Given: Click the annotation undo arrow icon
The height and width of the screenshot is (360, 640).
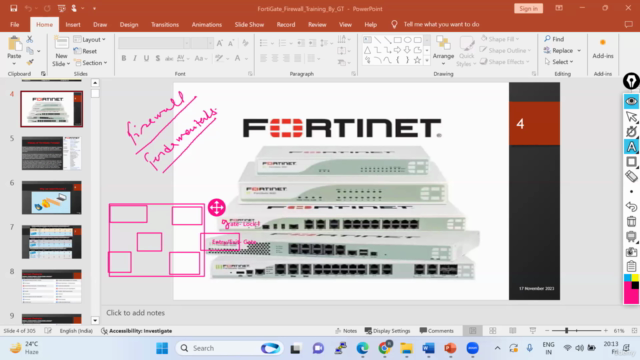Looking at the screenshot, I should point(631,207).
